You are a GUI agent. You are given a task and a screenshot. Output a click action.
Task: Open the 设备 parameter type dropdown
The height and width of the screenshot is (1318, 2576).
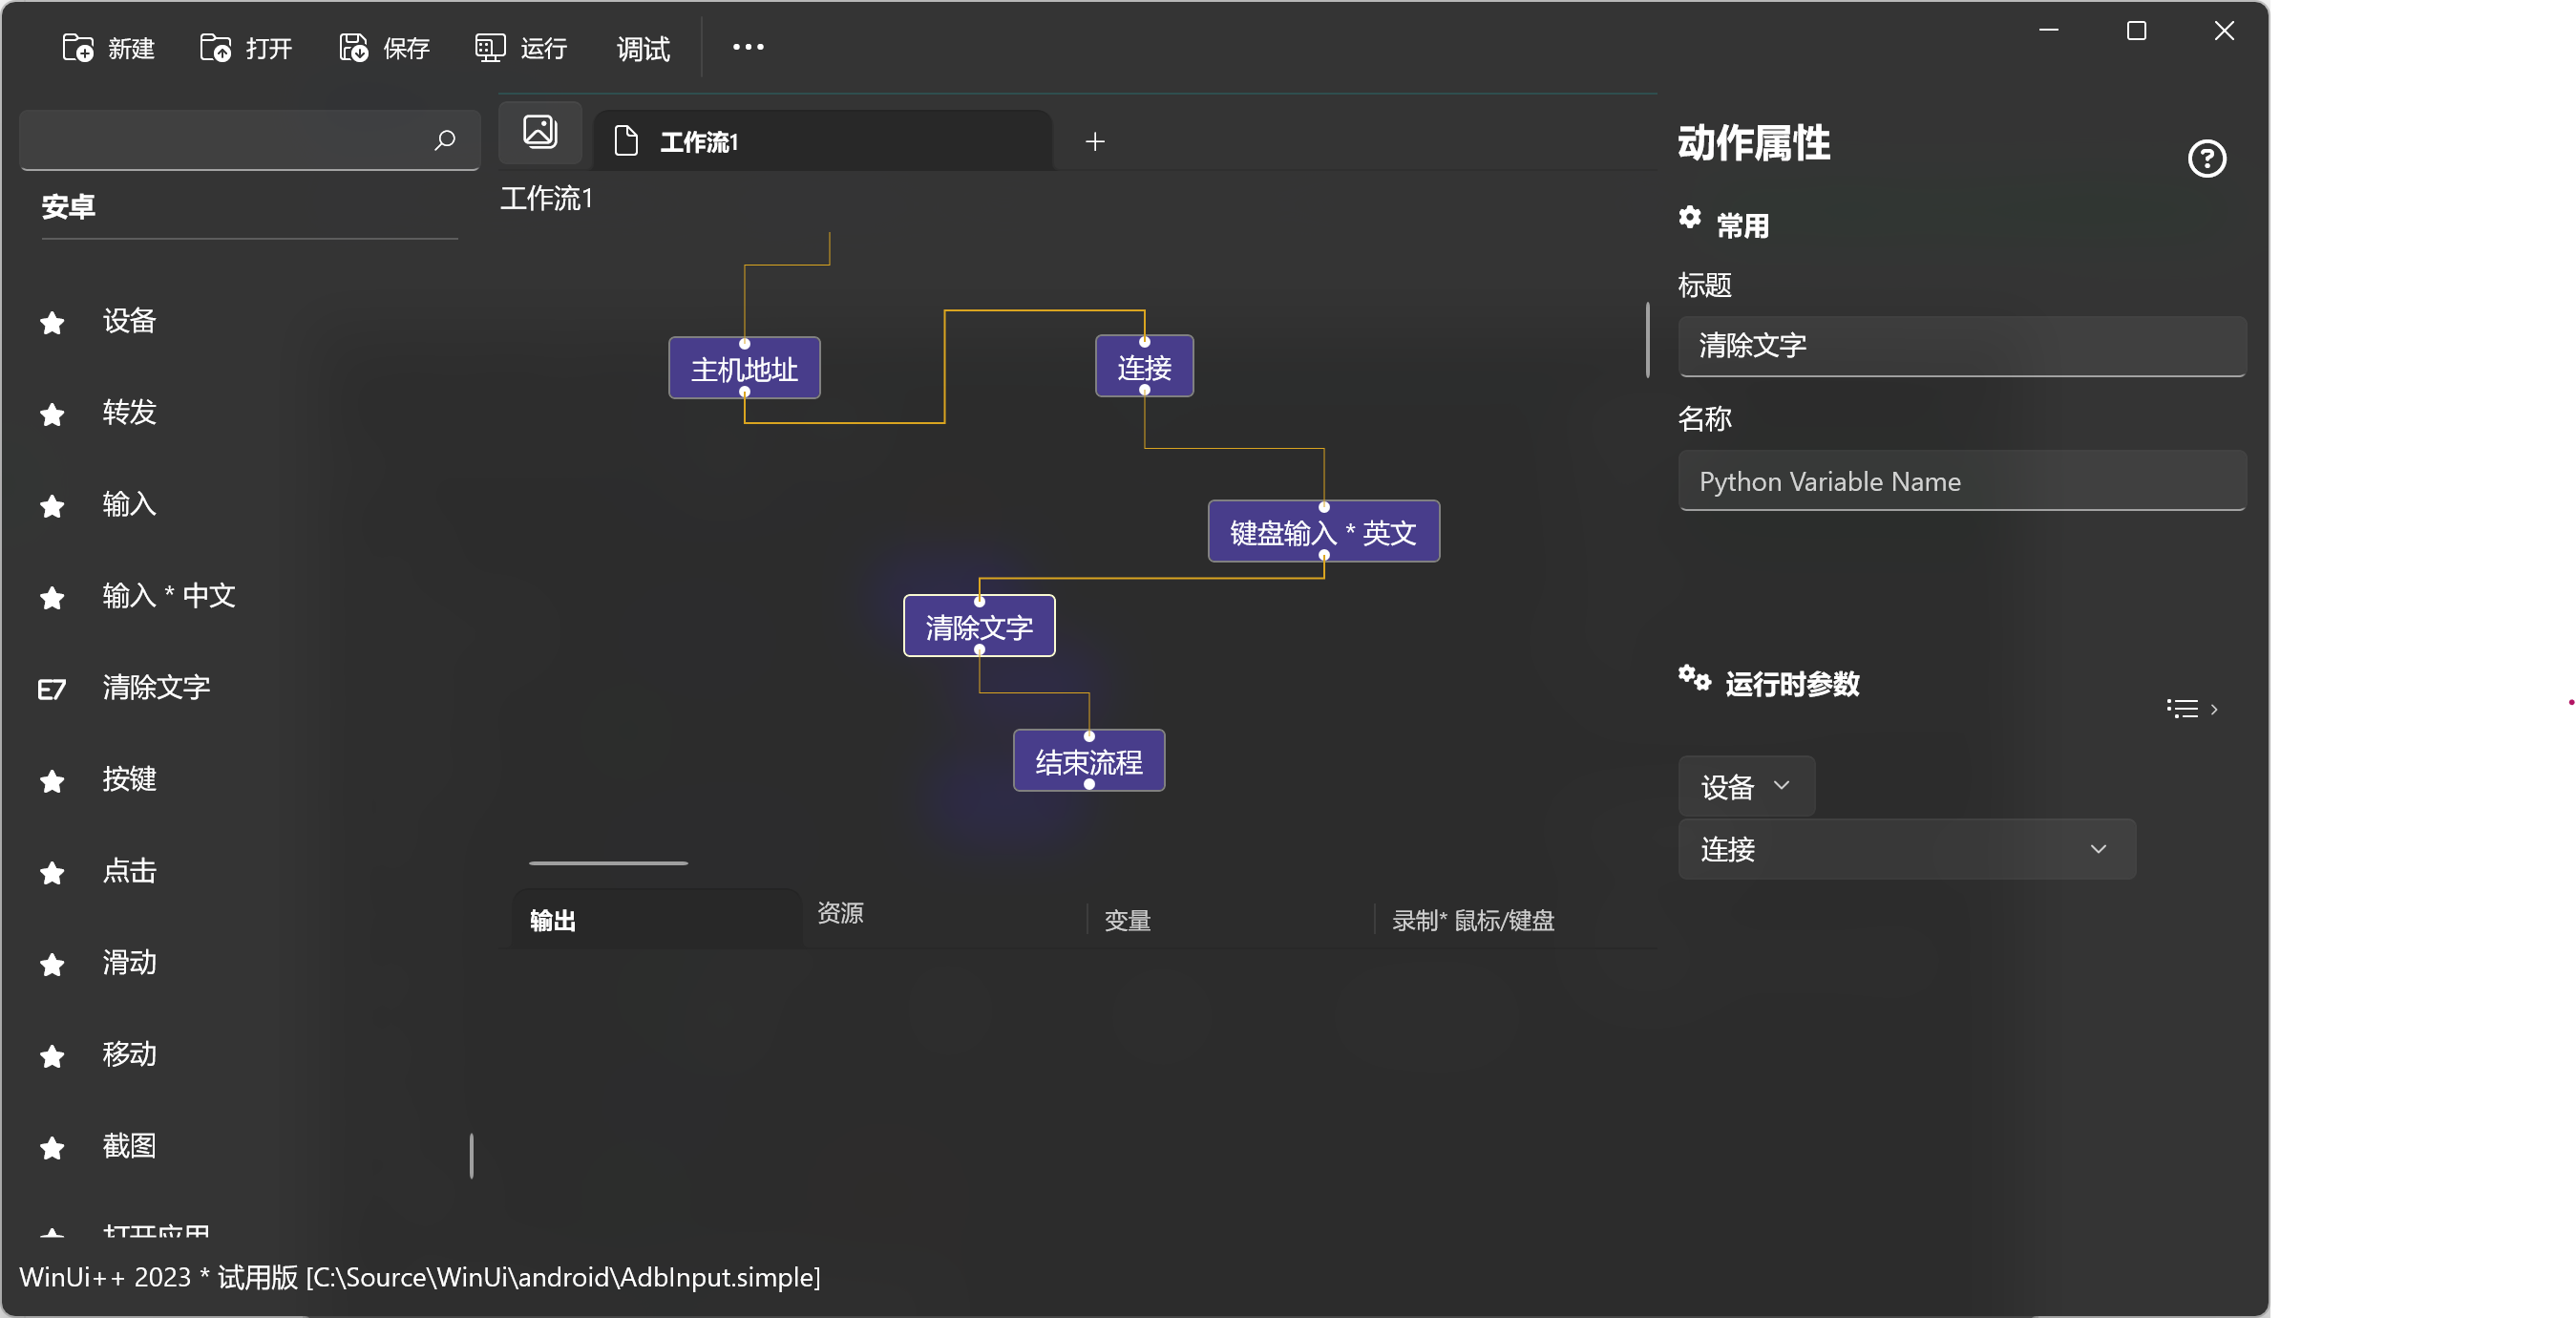click(x=1745, y=786)
